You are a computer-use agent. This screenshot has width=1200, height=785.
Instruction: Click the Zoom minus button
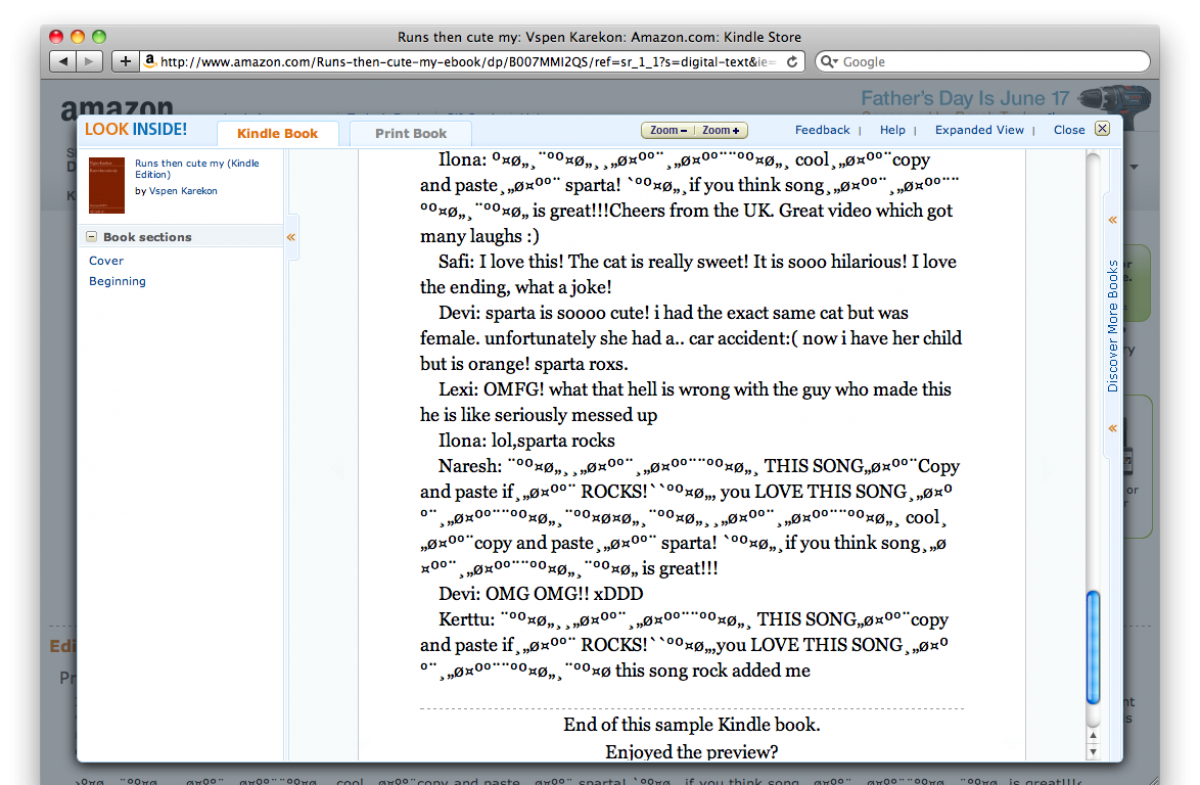click(x=668, y=130)
